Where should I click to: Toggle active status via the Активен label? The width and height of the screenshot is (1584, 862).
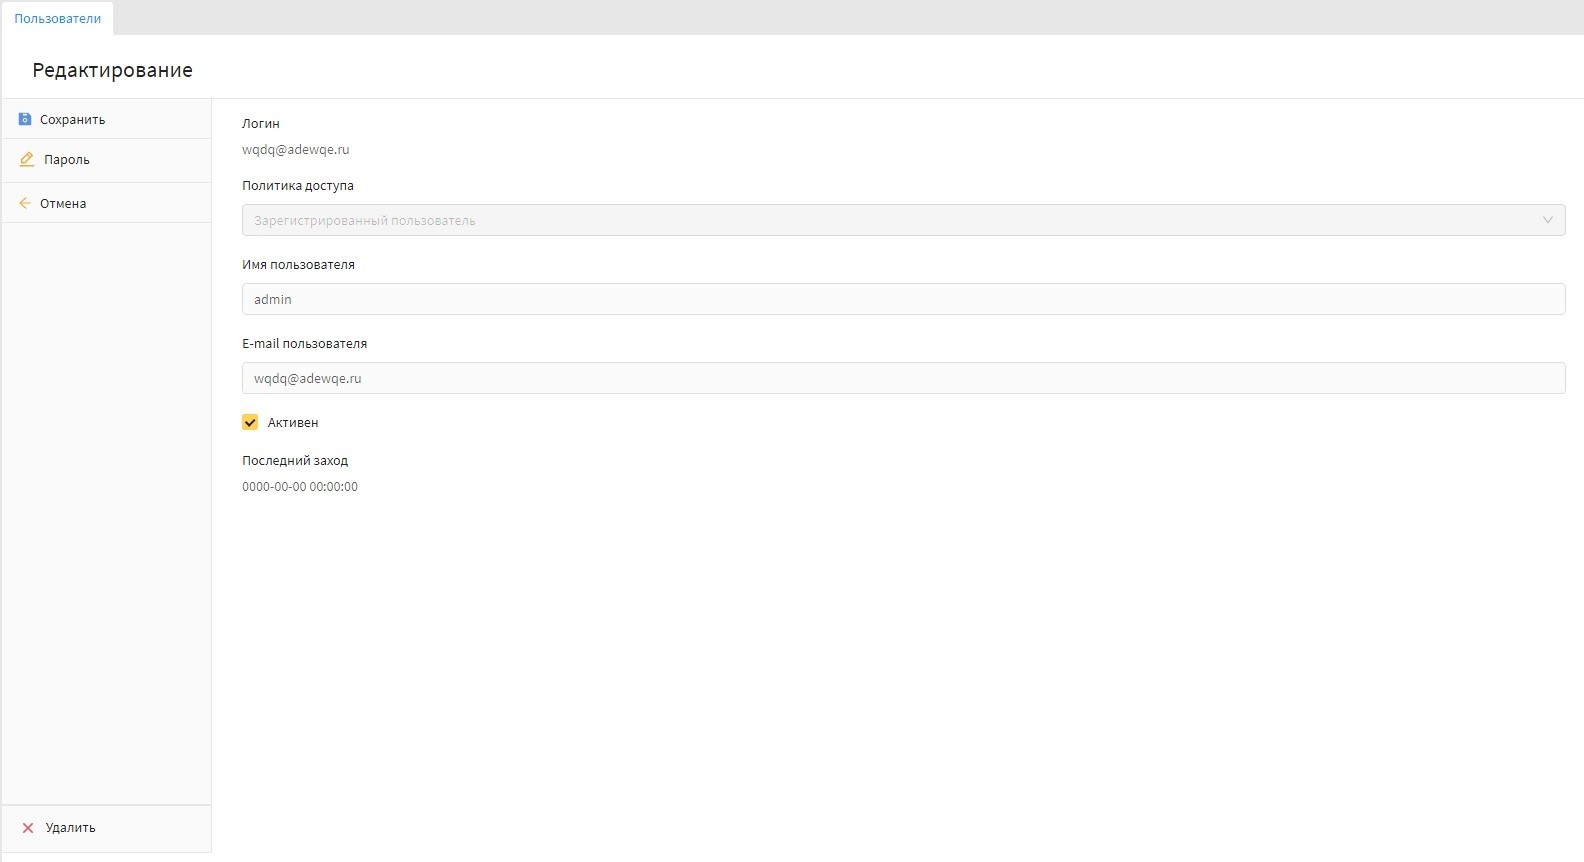(293, 423)
